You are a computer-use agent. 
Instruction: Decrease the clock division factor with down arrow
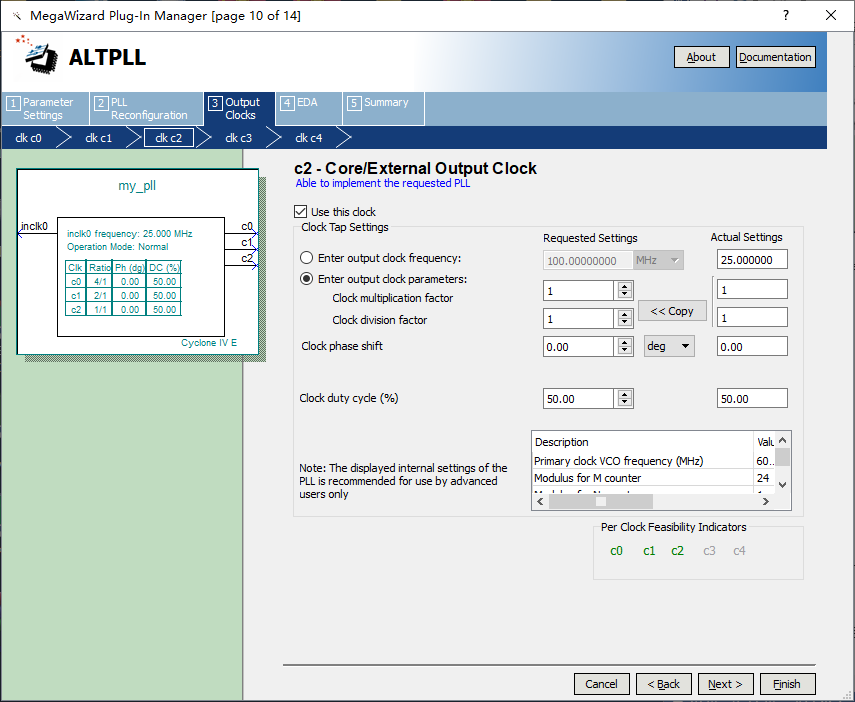(x=625, y=323)
